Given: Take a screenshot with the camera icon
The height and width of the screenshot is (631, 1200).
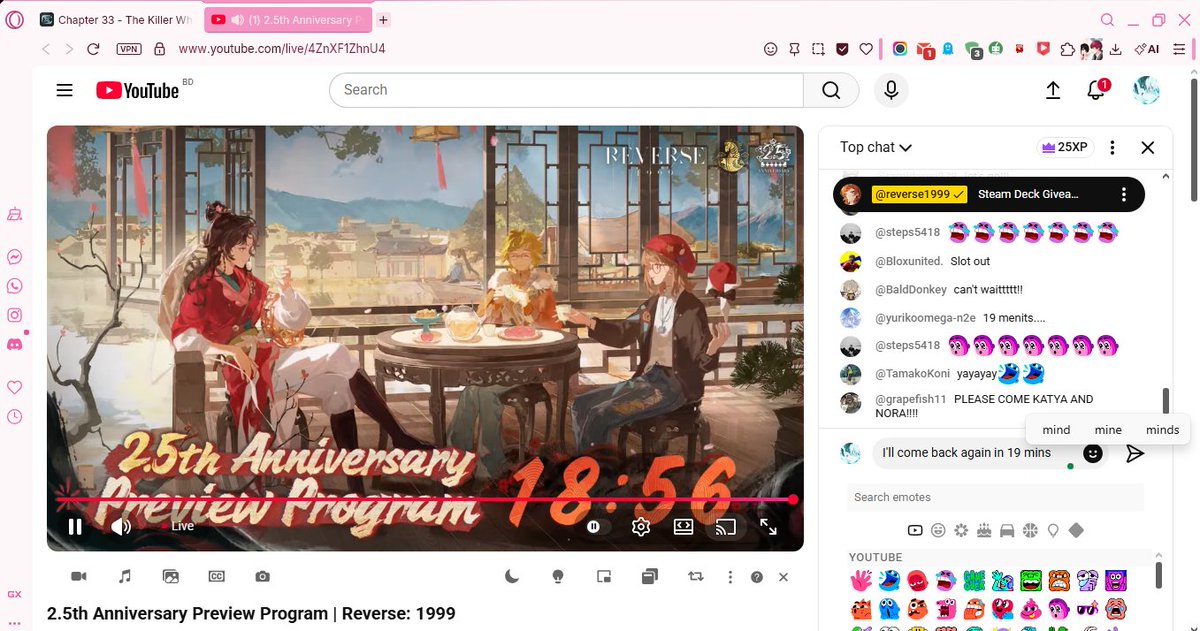Looking at the screenshot, I should point(262,577).
